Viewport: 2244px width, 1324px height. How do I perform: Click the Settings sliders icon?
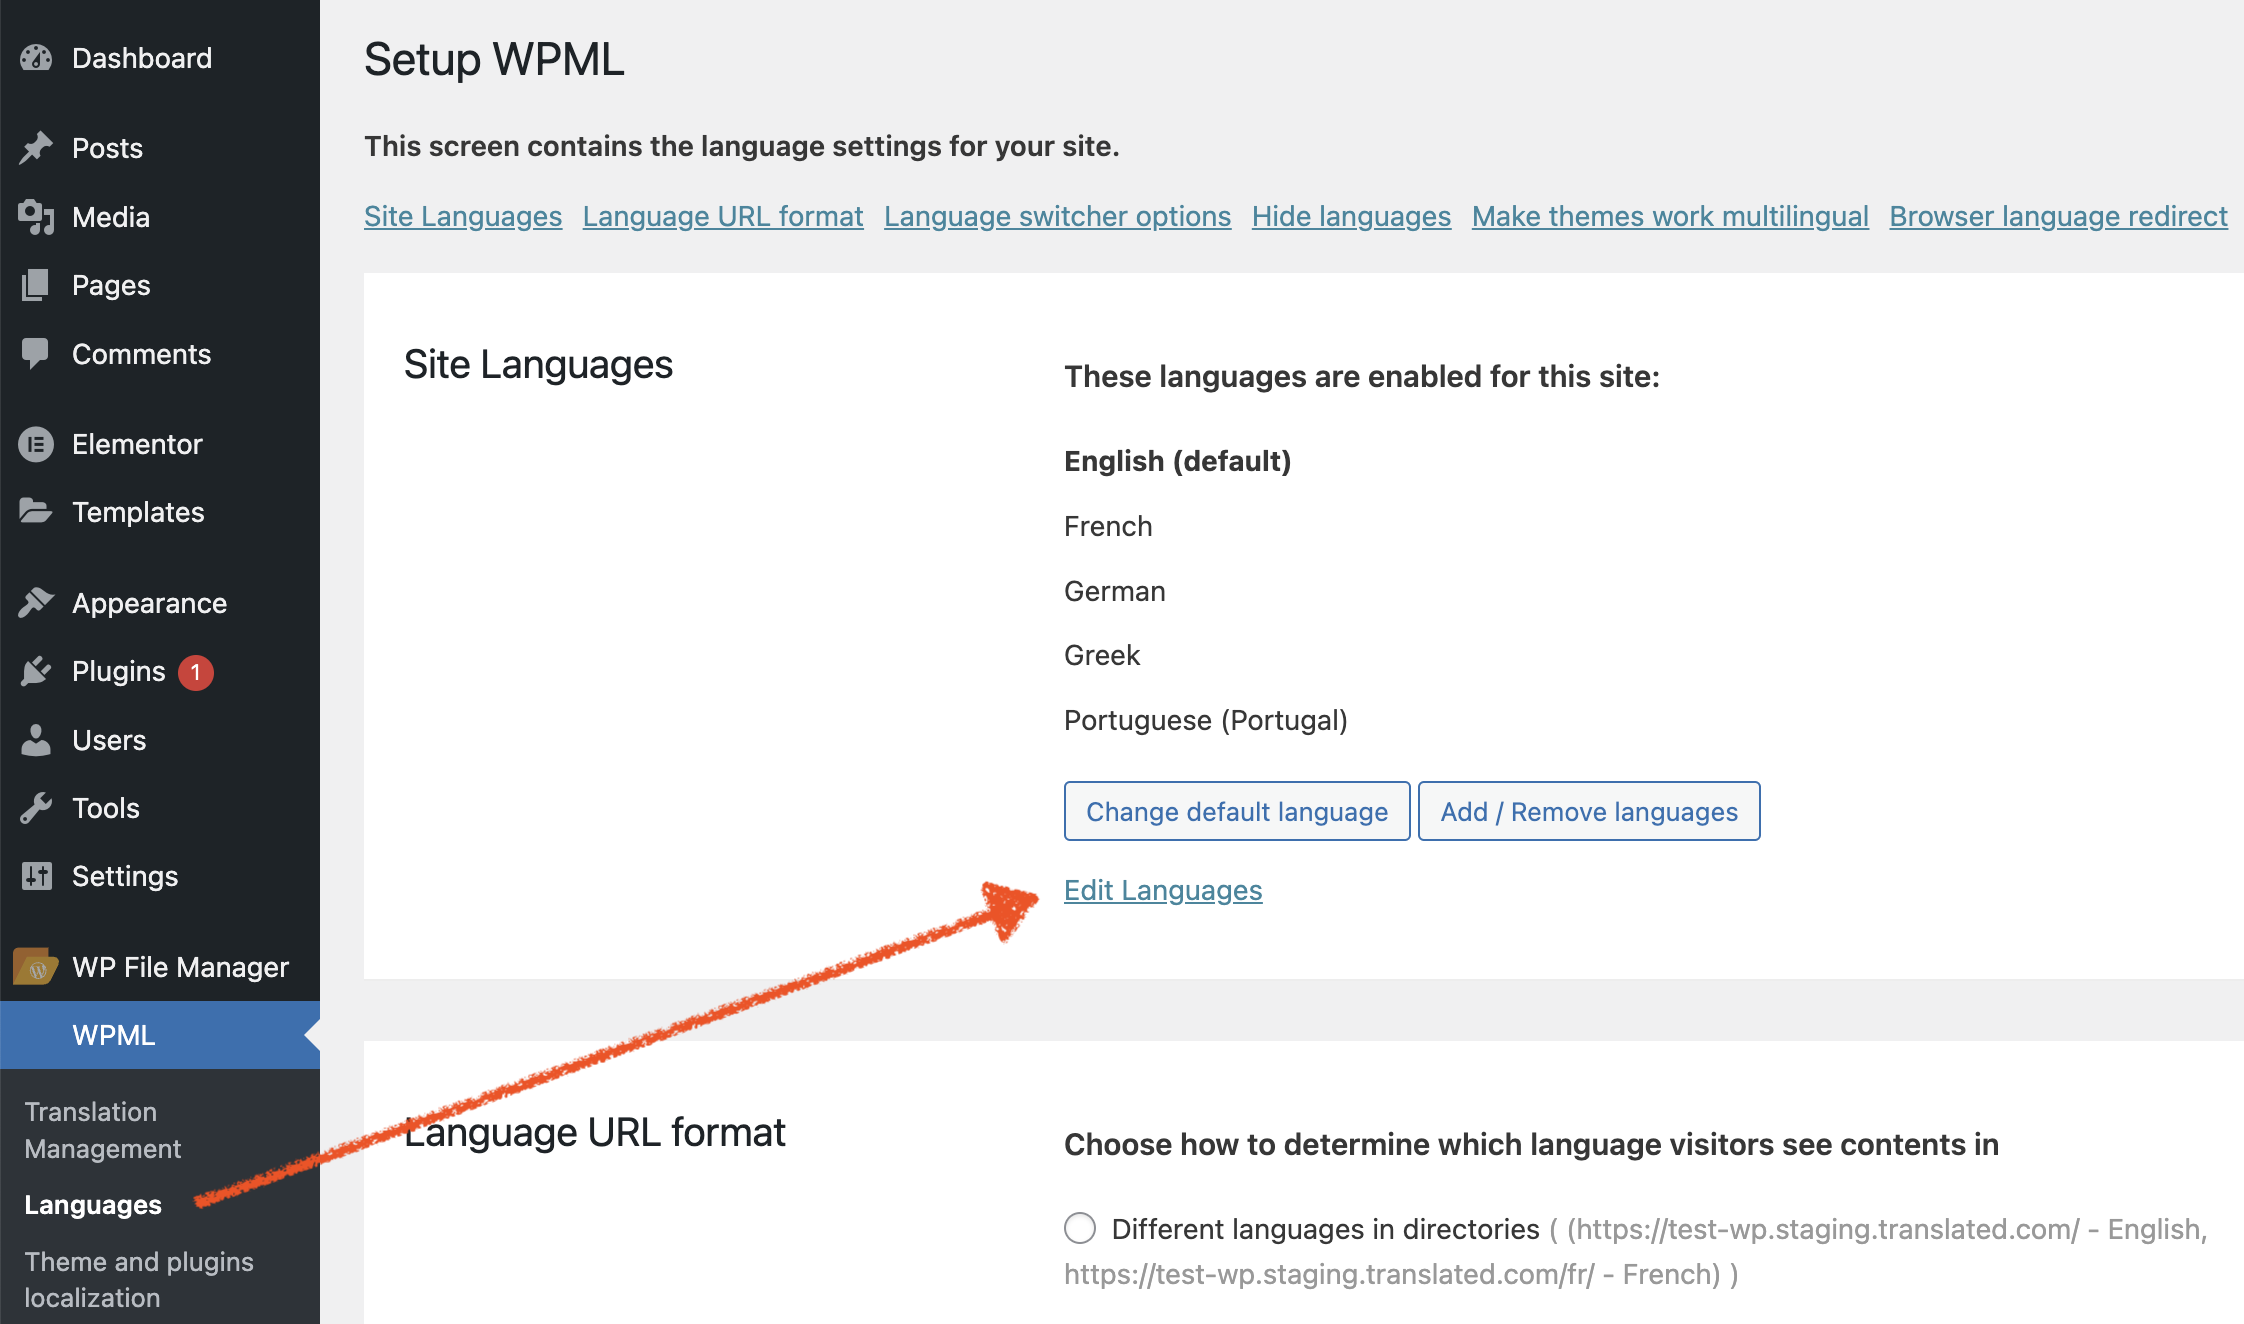coord(36,876)
